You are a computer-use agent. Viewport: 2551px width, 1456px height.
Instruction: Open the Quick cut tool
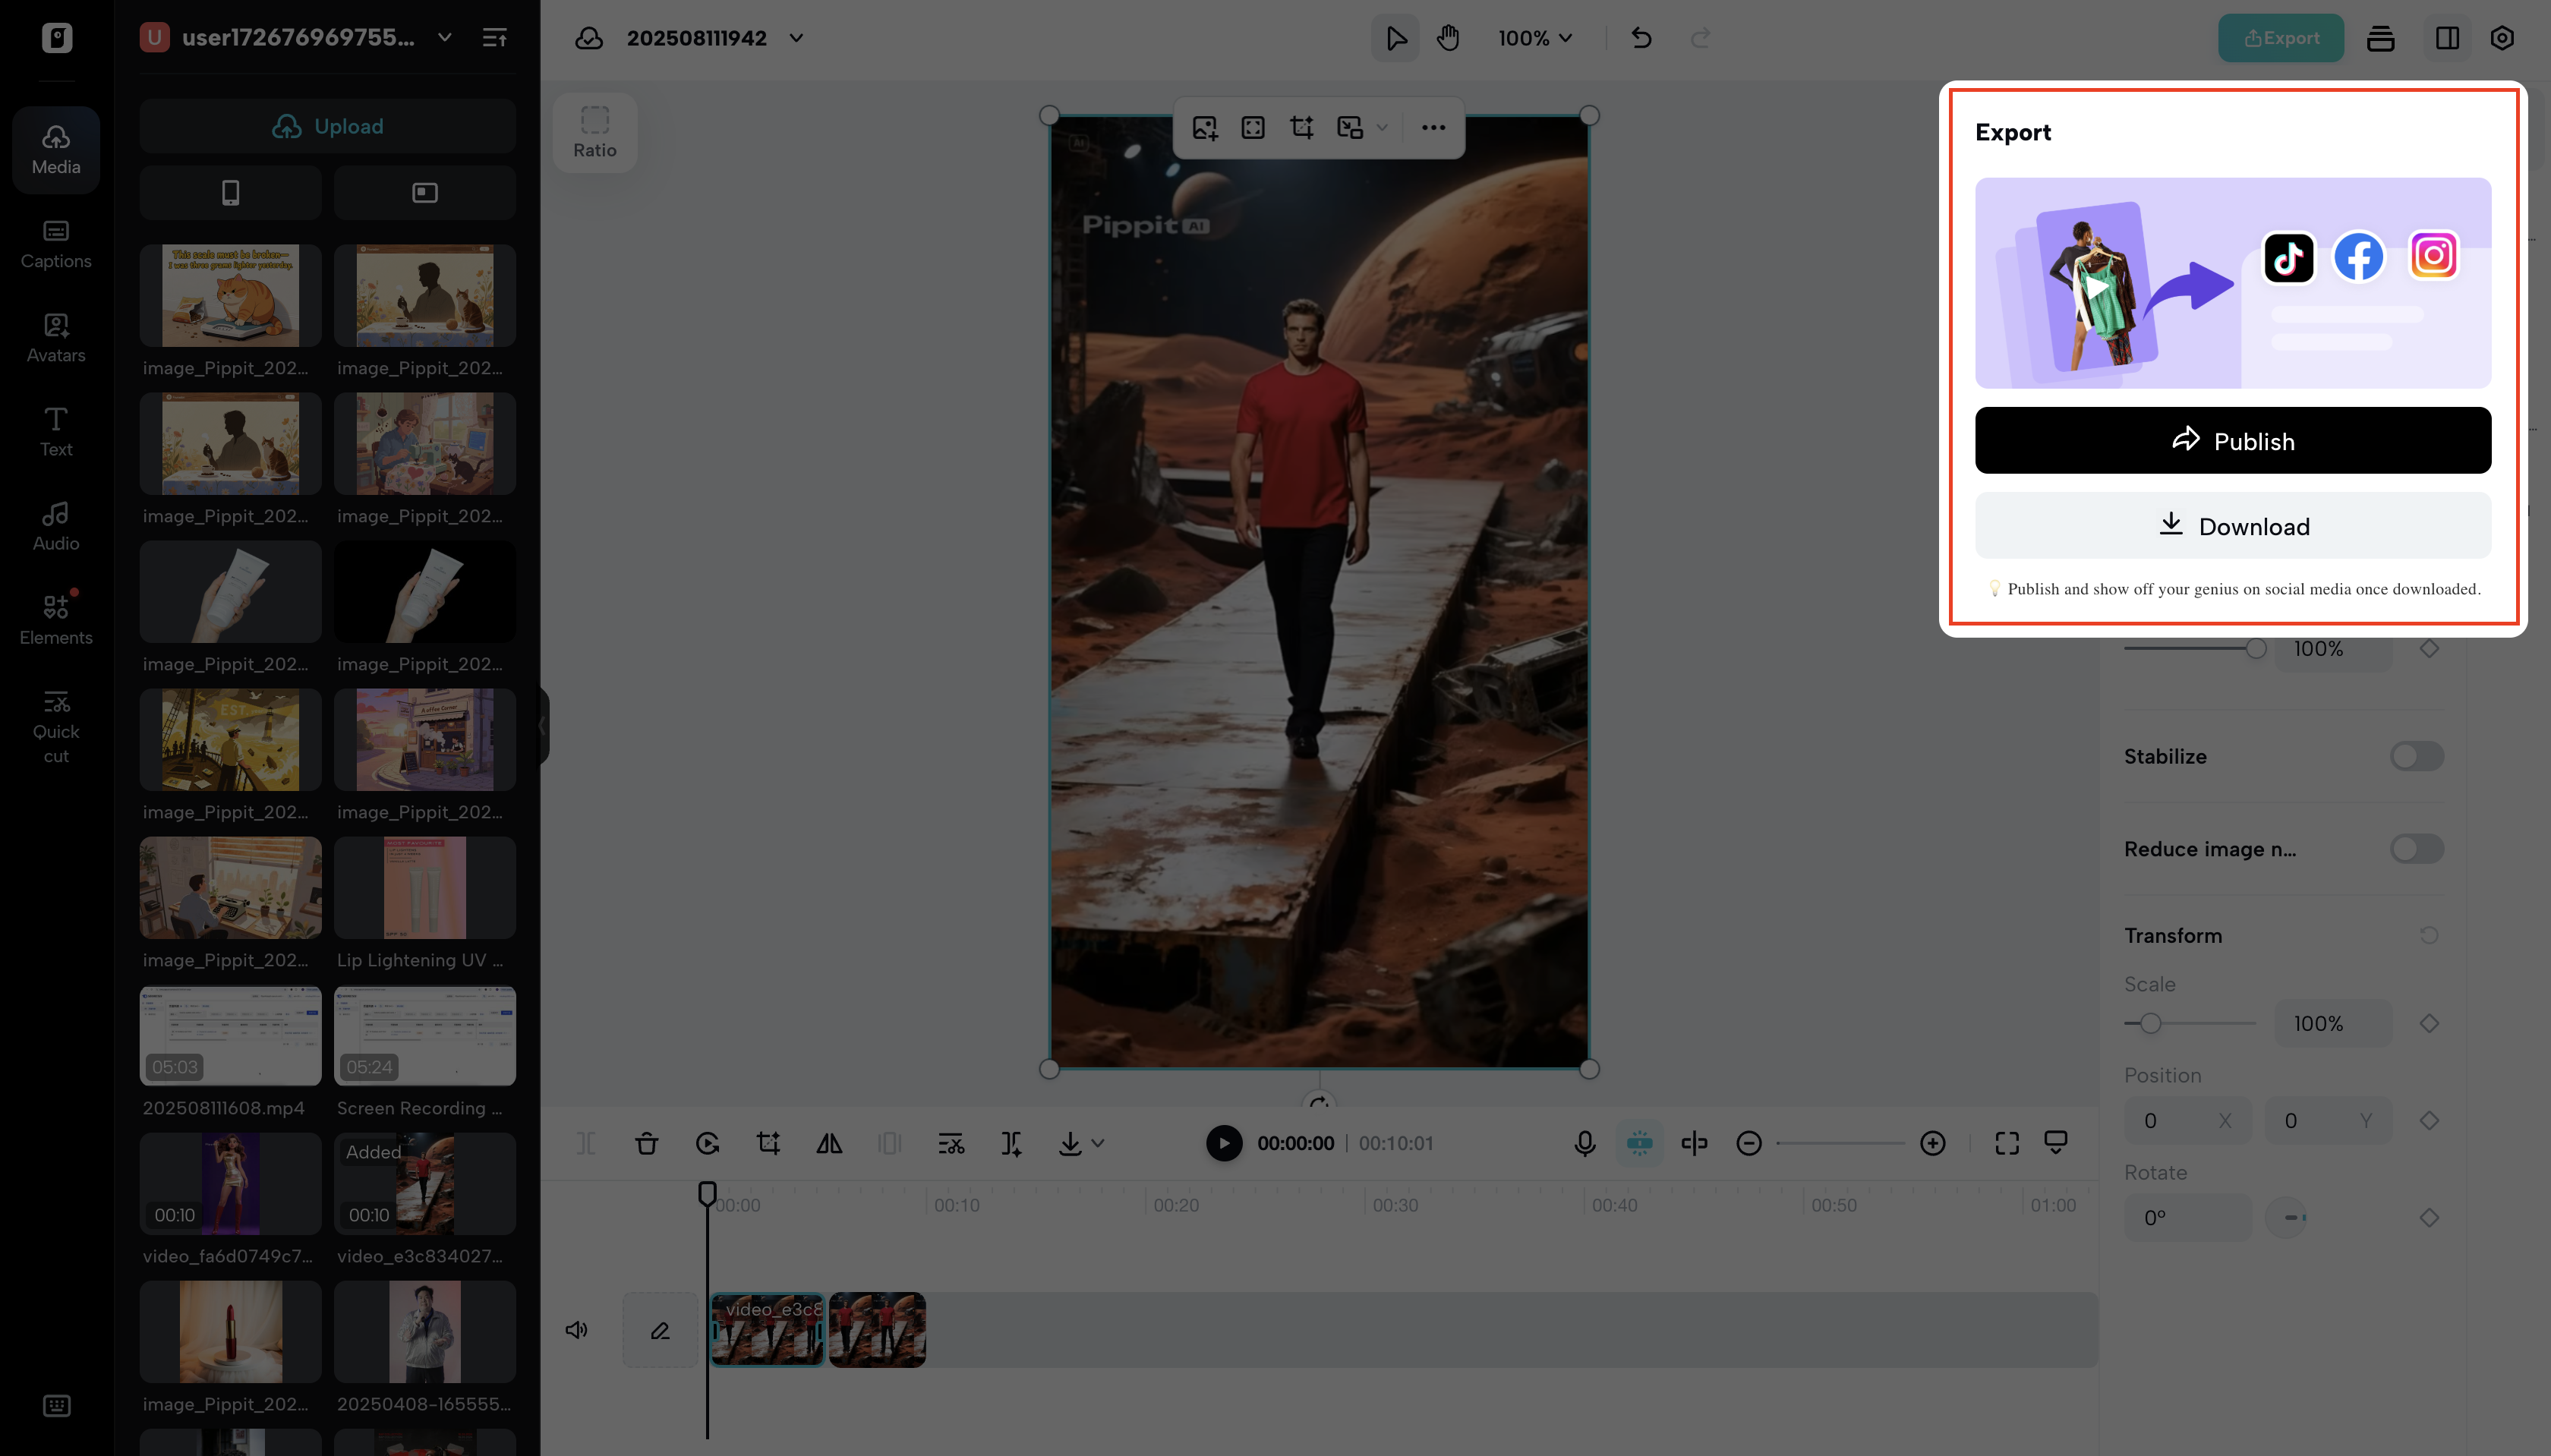[56, 722]
